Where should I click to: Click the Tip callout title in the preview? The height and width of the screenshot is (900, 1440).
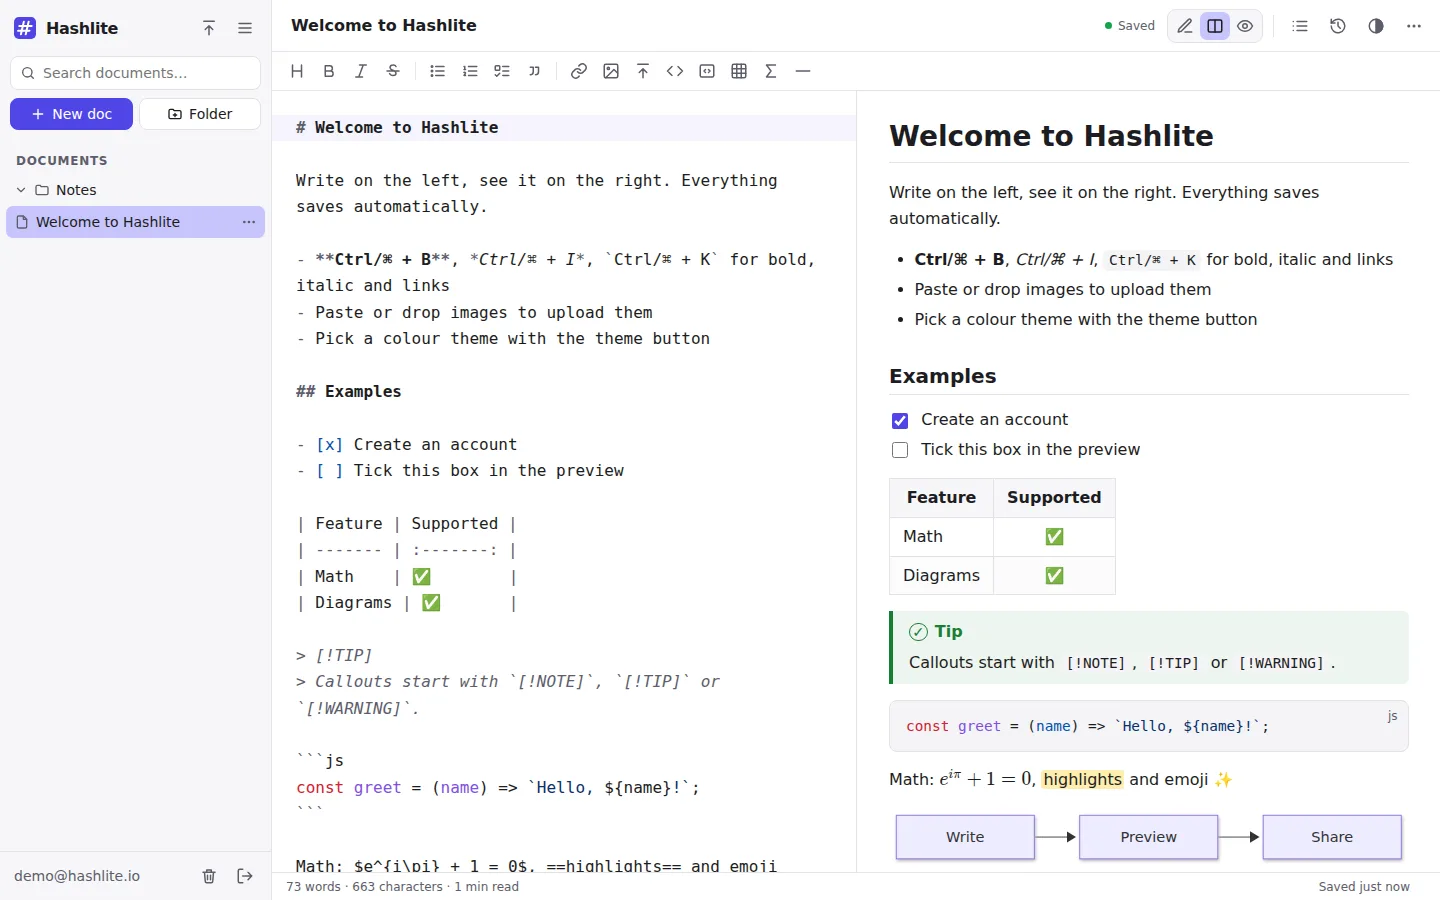pos(936,632)
